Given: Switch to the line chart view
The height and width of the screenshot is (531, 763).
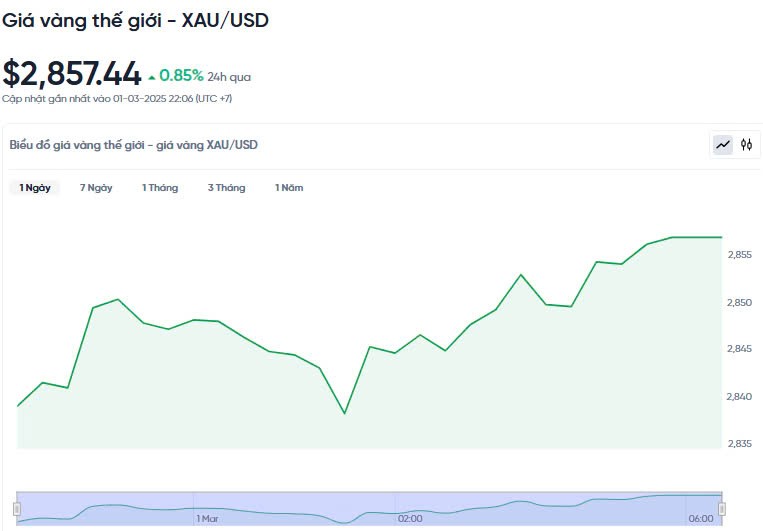Looking at the screenshot, I should (x=722, y=145).
